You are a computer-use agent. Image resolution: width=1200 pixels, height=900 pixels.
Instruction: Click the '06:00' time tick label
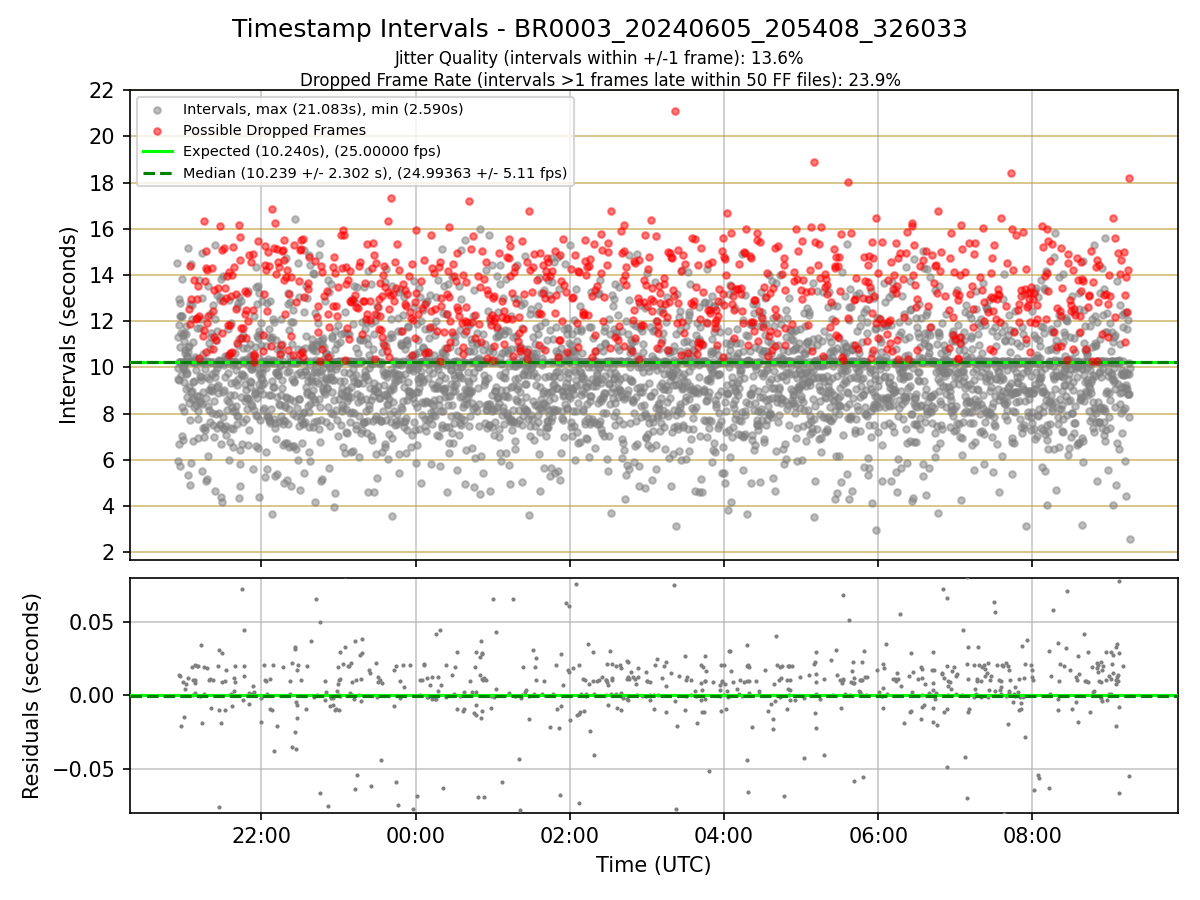tap(877, 834)
